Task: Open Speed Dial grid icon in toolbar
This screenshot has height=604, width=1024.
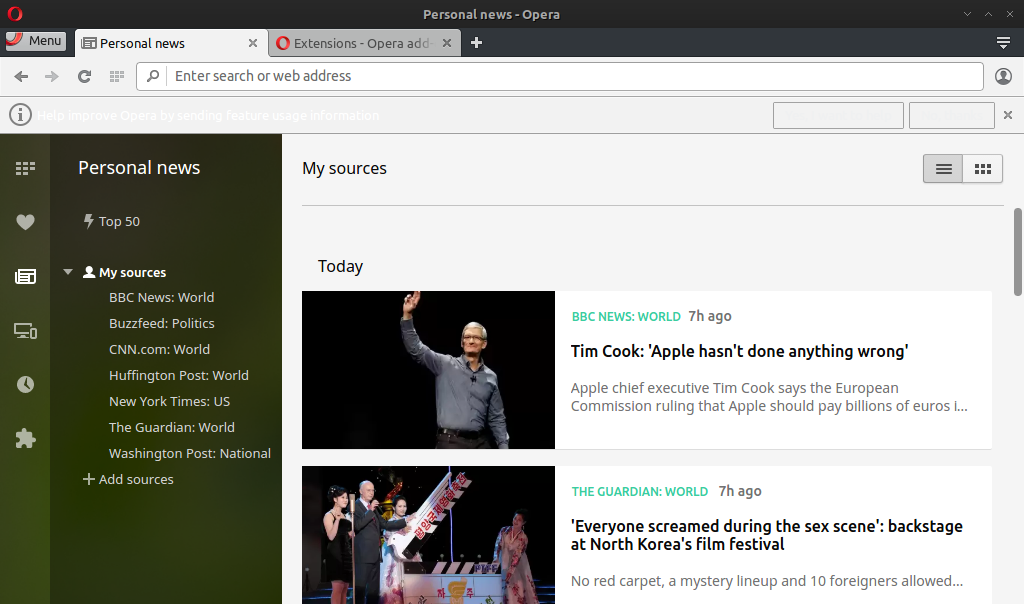Action: [x=117, y=76]
